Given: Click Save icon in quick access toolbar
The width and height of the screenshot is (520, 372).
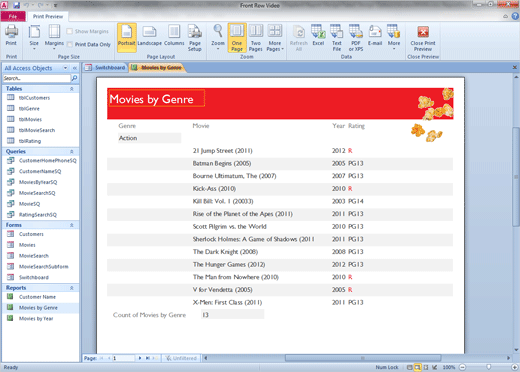Looking at the screenshot, I should tap(16, 5).
